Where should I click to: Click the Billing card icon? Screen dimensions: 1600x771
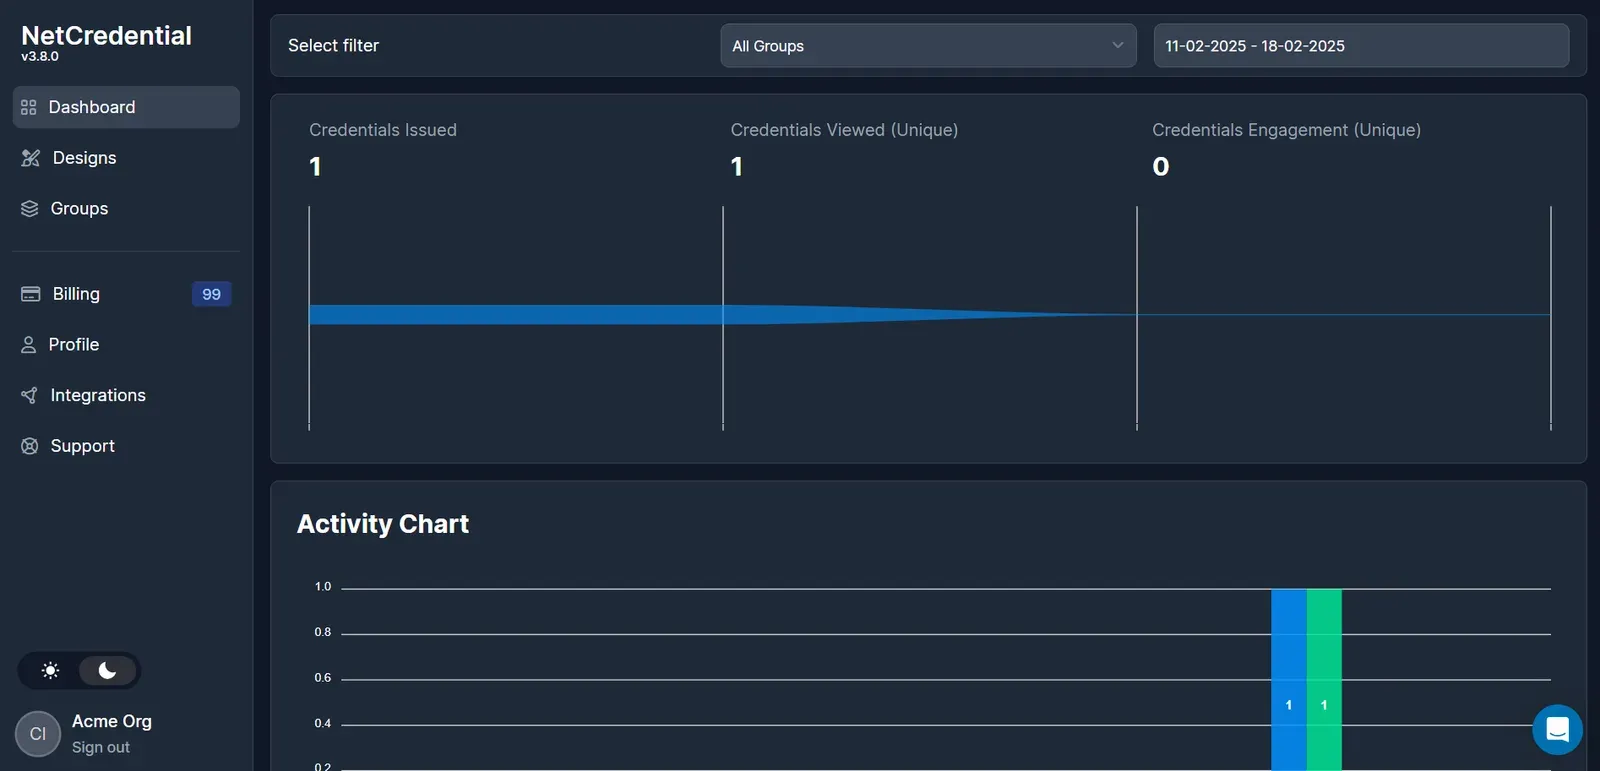pyautogui.click(x=31, y=294)
